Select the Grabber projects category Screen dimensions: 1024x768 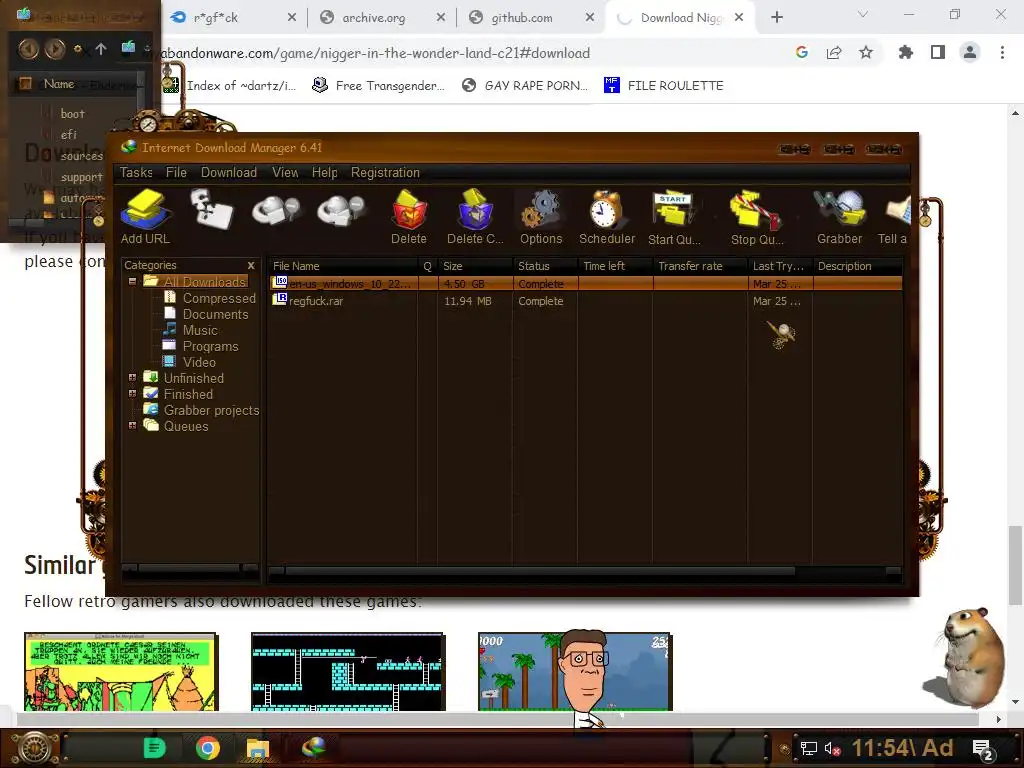pos(211,410)
